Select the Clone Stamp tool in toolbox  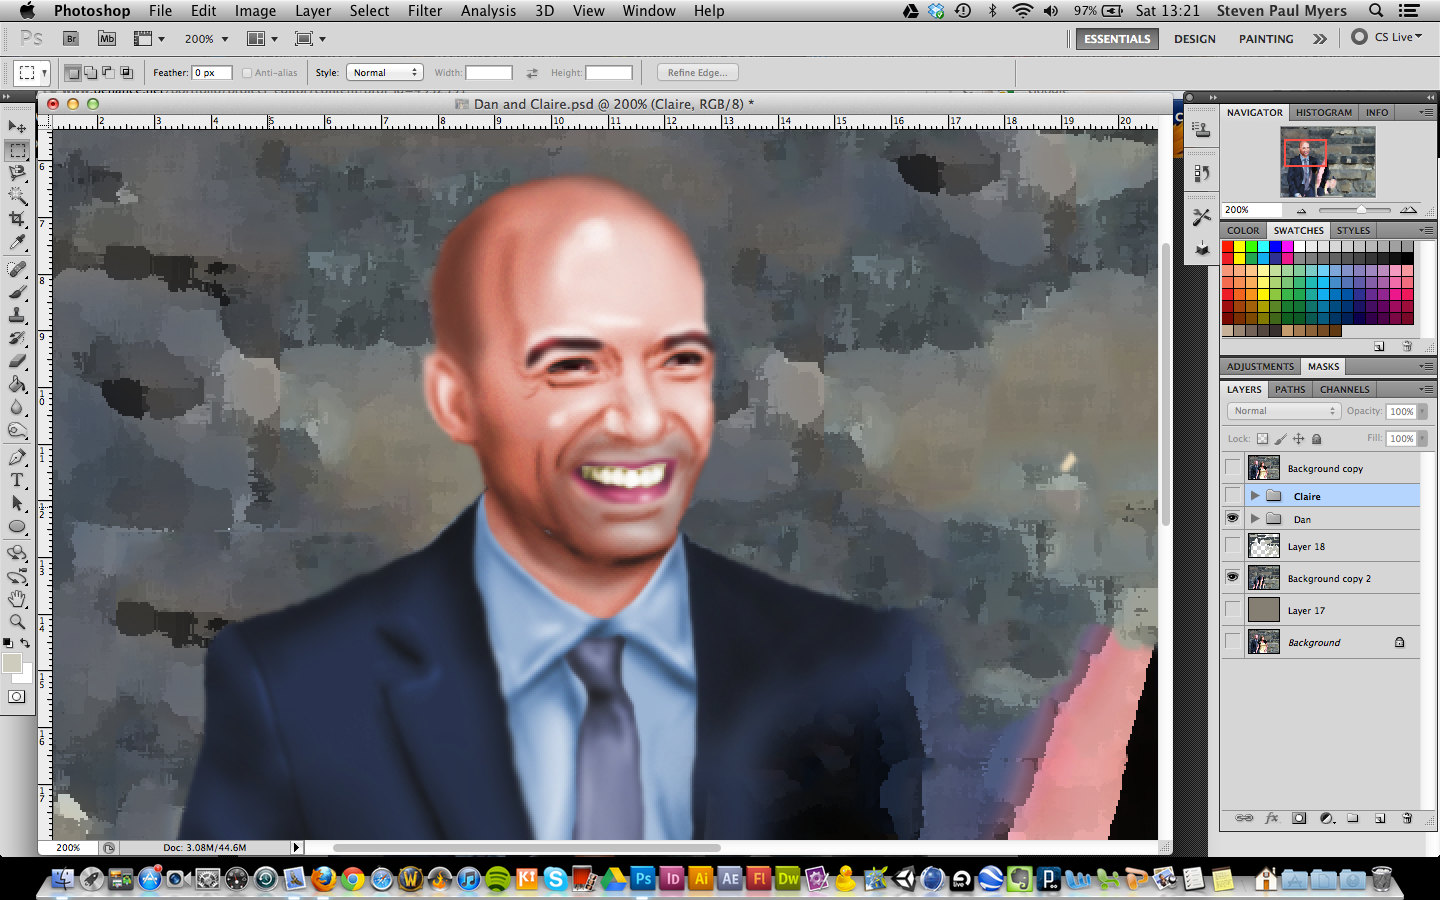(x=17, y=315)
